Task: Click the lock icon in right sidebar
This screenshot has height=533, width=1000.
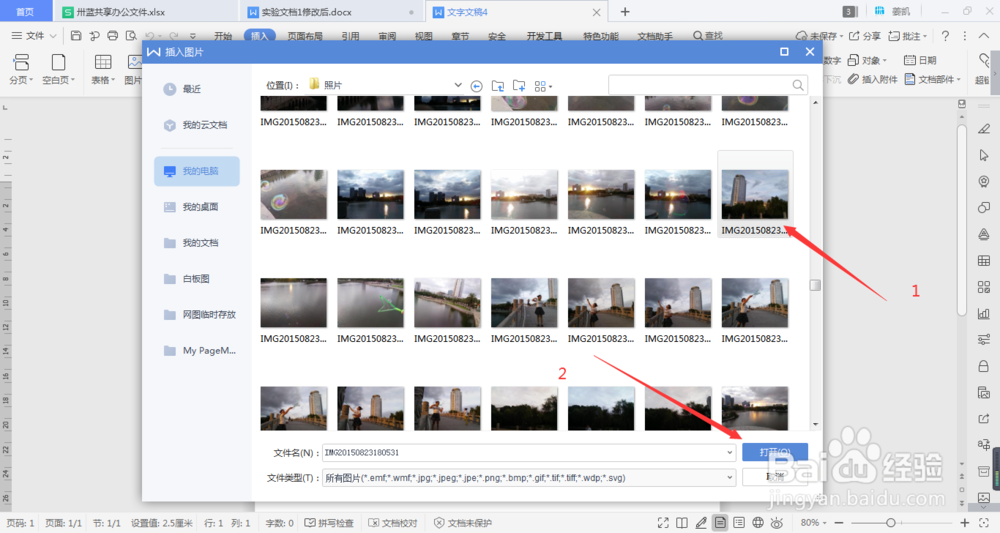Action: pos(984,366)
